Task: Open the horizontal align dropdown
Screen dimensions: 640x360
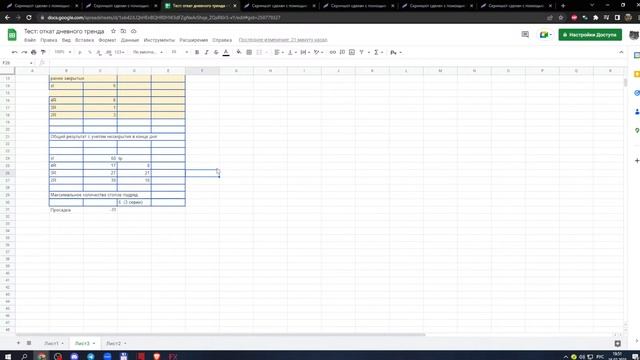Action: coord(279,52)
